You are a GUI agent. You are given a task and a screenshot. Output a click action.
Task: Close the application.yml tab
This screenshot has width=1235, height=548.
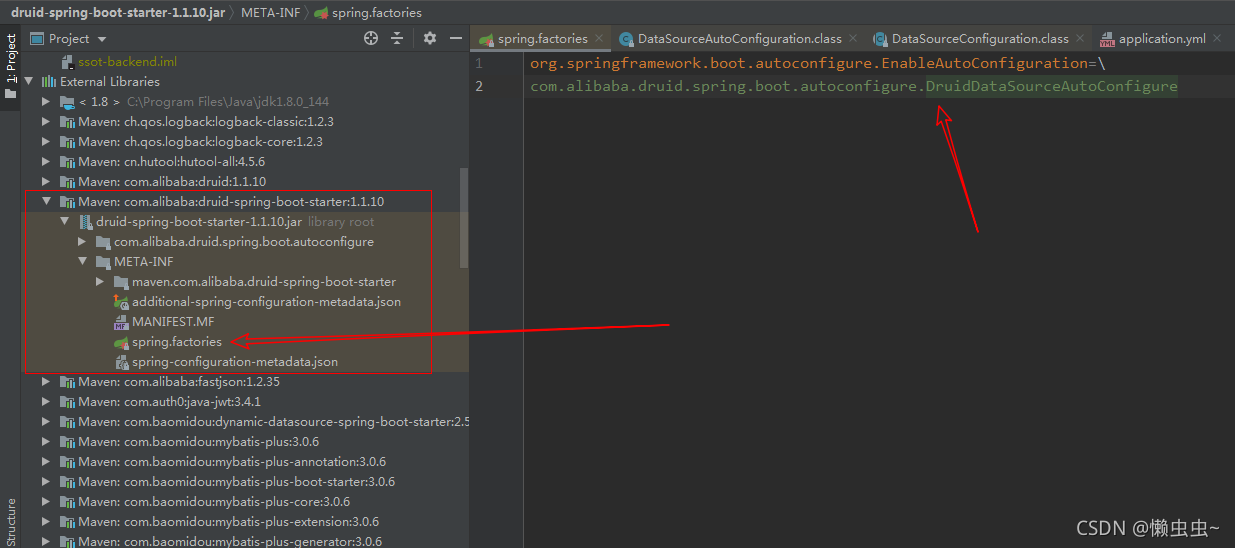coord(1217,39)
